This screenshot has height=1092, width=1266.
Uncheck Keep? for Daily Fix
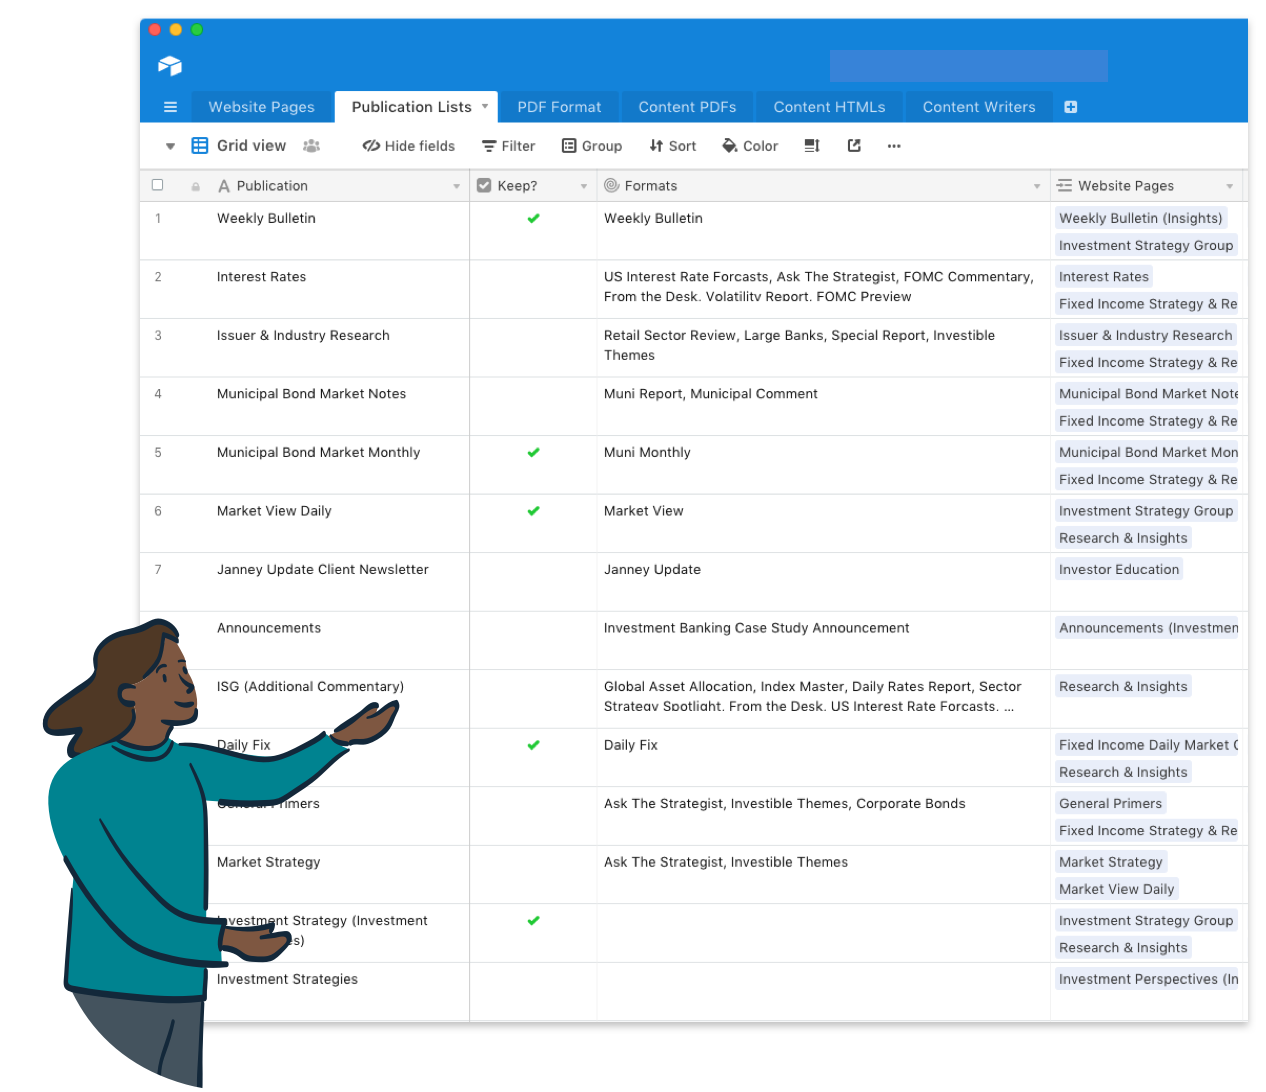click(x=533, y=745)
